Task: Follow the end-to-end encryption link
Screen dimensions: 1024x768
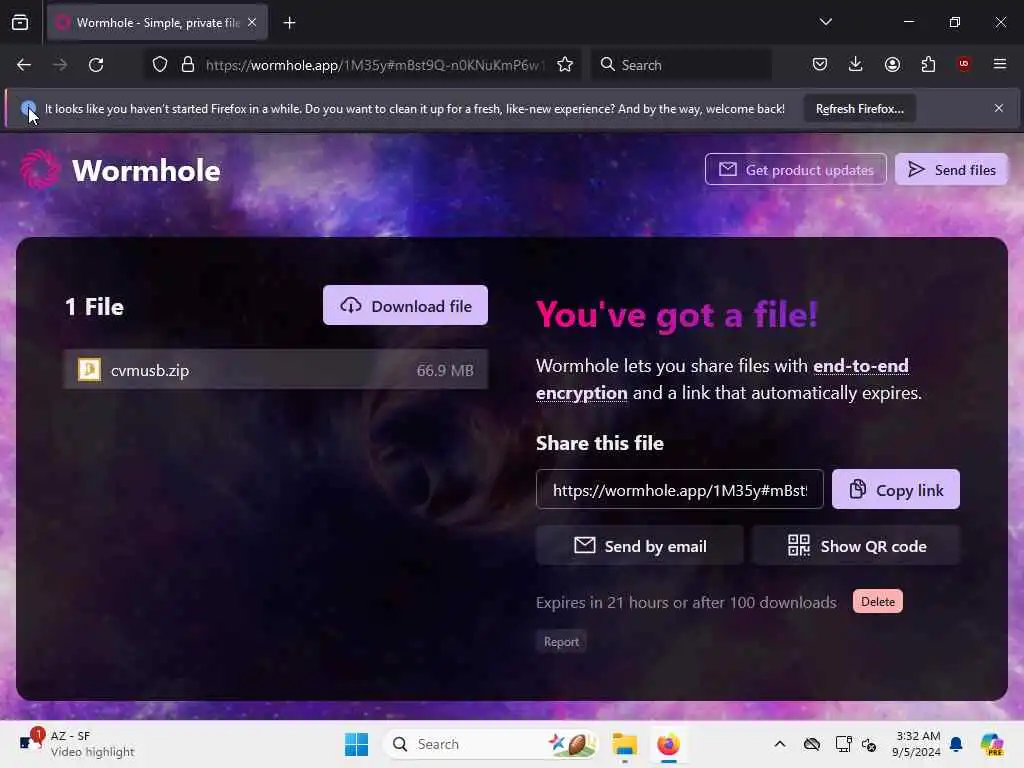Action: tap(860, 366)
